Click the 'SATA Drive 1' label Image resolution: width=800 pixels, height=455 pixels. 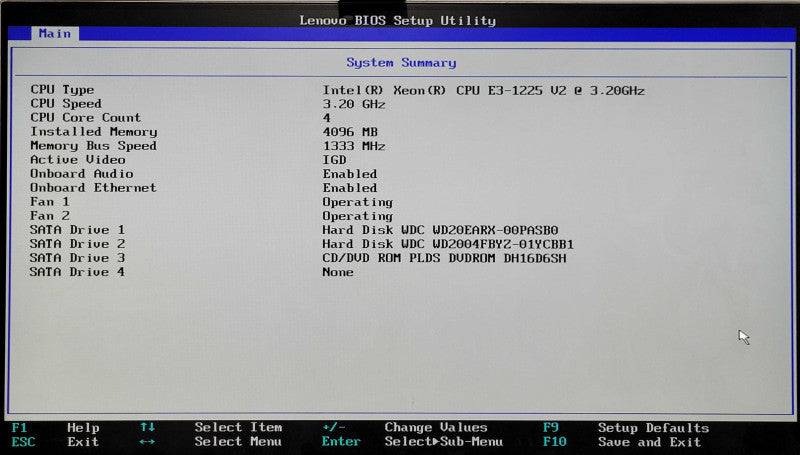tap(77, 230)
